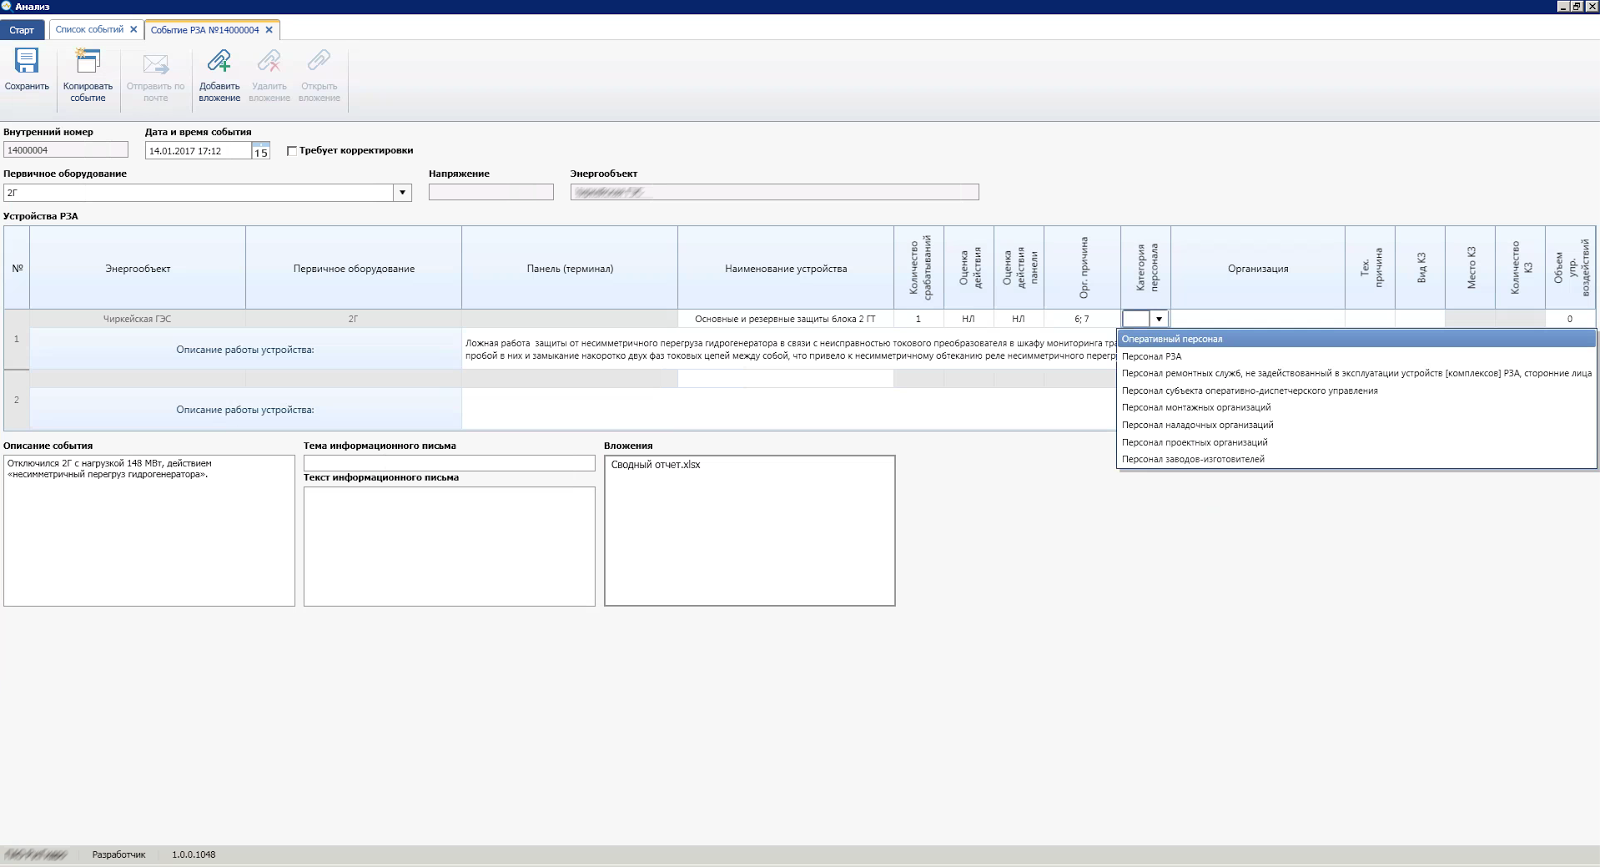The width and height of the screenshot is (1600, 867).
Task: Click Оценка действия НЛ cell
Action: tap(968, 319)
